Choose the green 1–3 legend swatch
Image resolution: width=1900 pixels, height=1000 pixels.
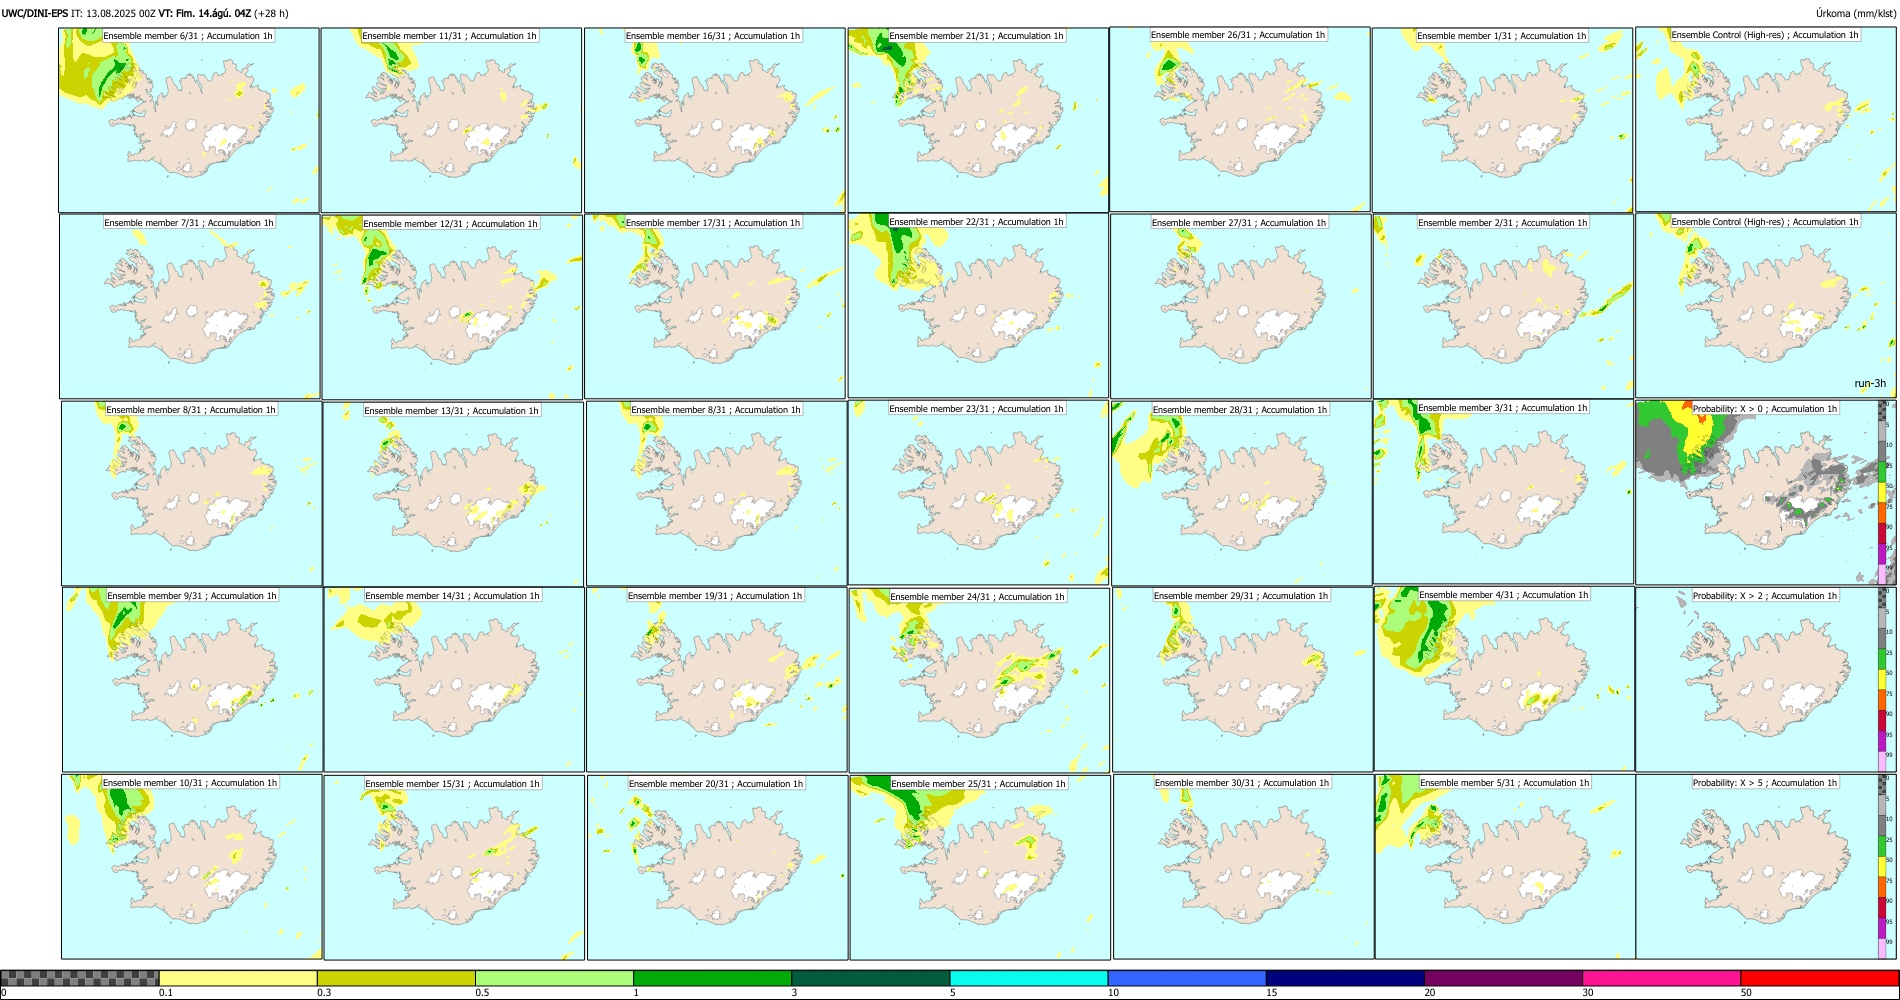pyautogui.click(x=712, y=978)
